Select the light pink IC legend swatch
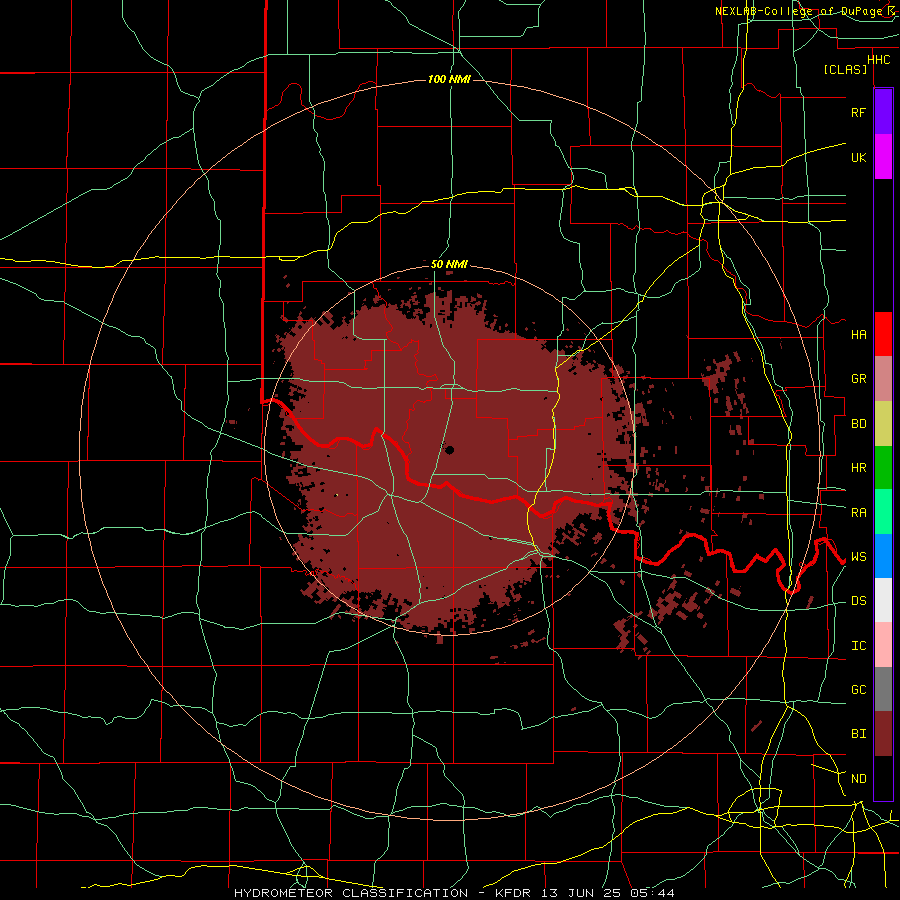 [x=883, y=645]
